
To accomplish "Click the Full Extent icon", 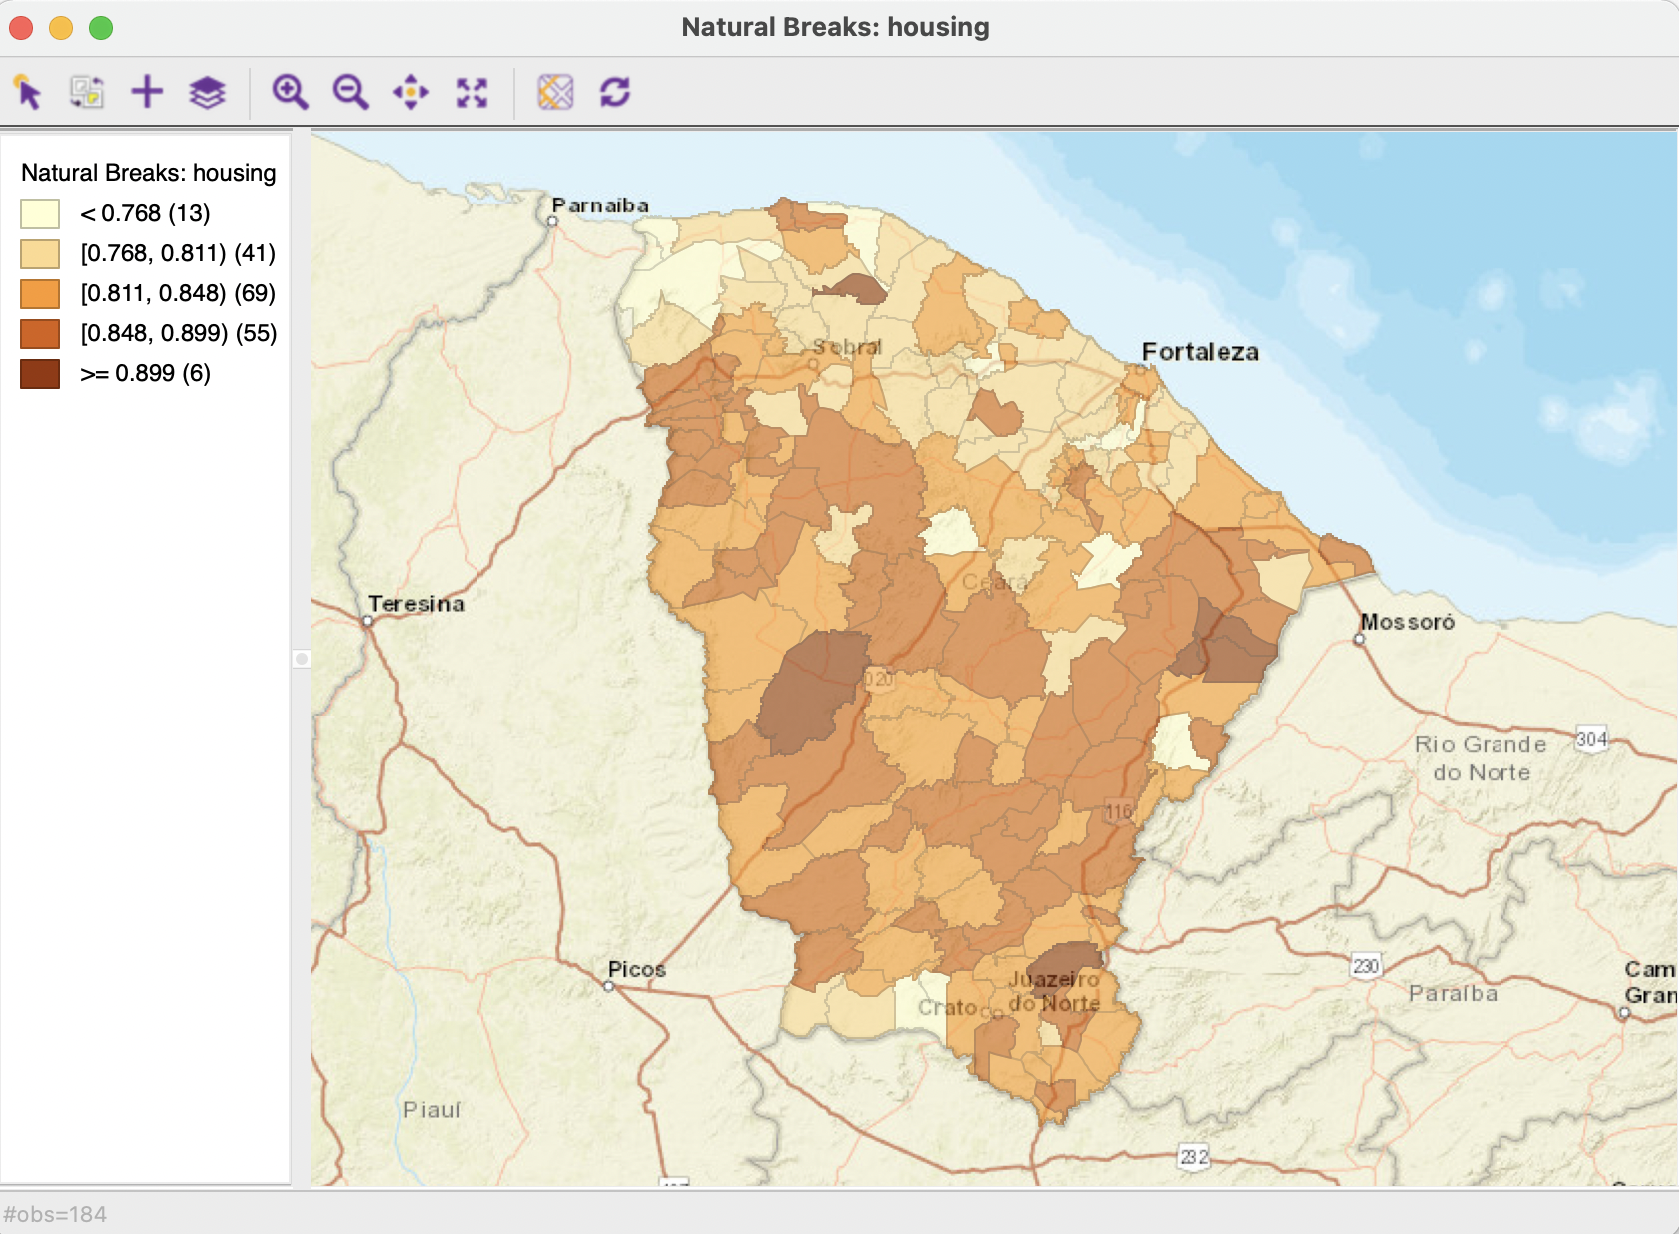I will click(472, 92).
